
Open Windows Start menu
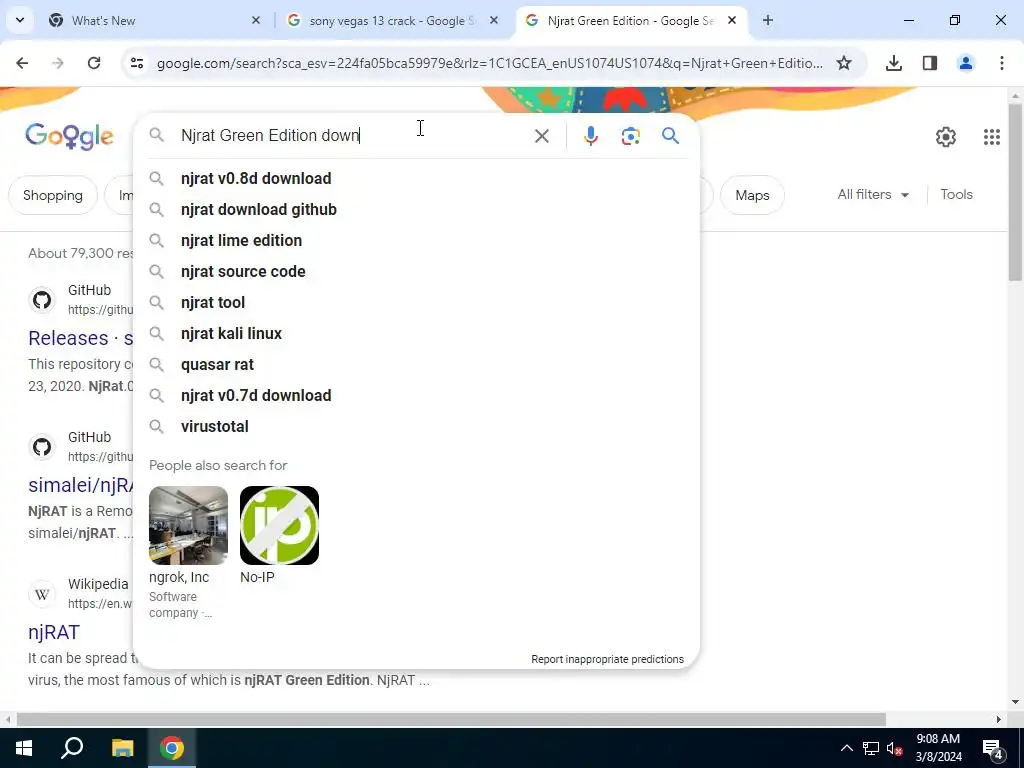pos(24,748)
